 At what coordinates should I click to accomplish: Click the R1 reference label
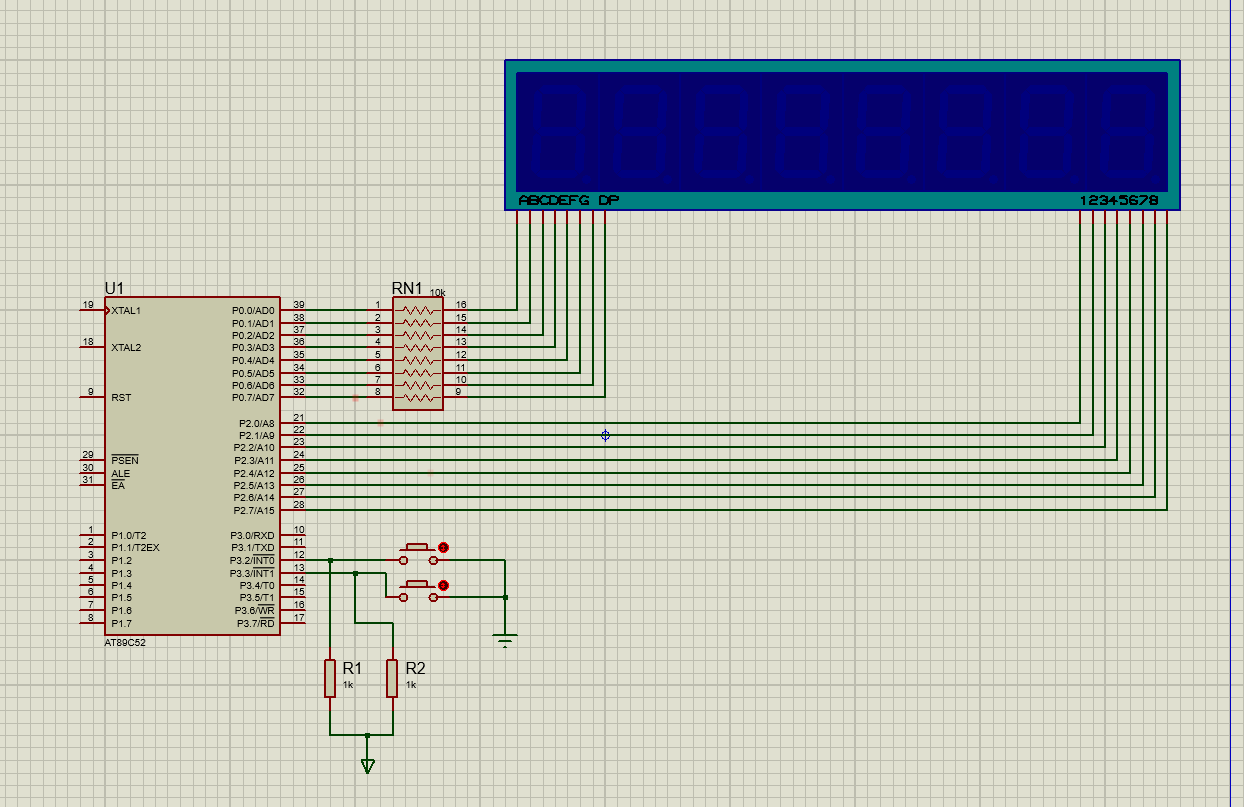352,668
